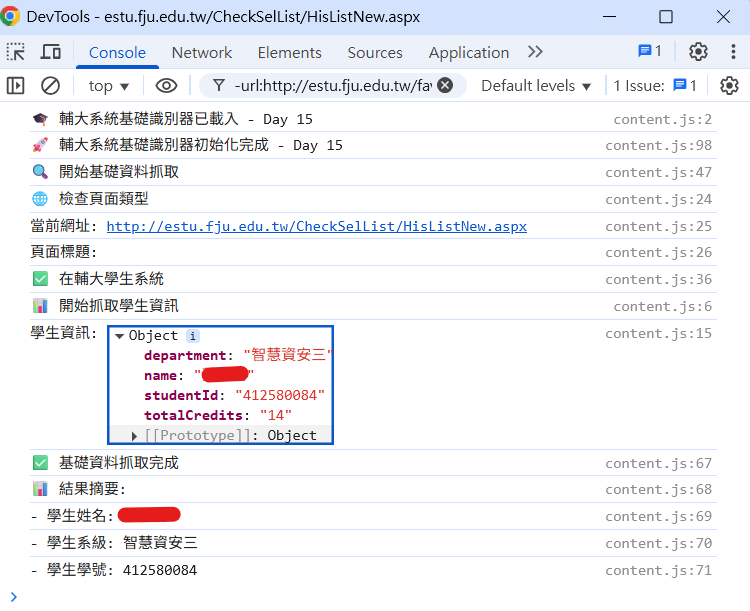The height and width of the screenshot is (611, 750).
Task: Open source link content.js:71
Action: click(659, 571)
